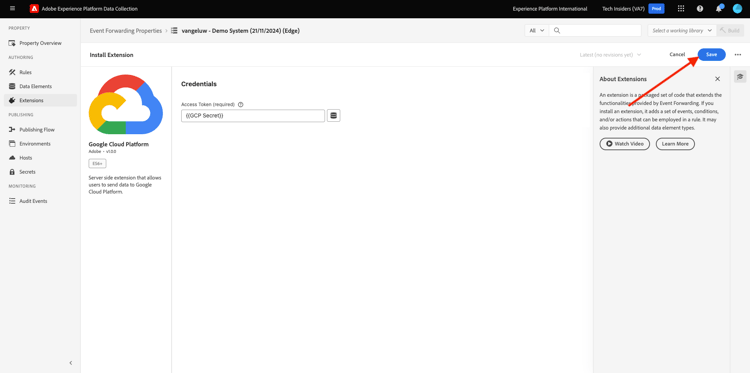Click the Adobe logo icon
Screen dimensions: 750x373
pyautogui.click(x=34, y=9)
